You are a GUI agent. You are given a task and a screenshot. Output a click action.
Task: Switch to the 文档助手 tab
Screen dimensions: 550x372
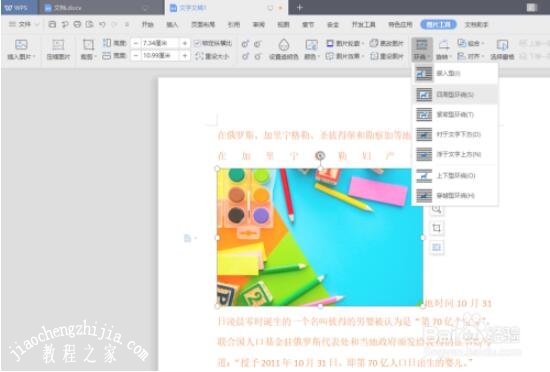476,25
